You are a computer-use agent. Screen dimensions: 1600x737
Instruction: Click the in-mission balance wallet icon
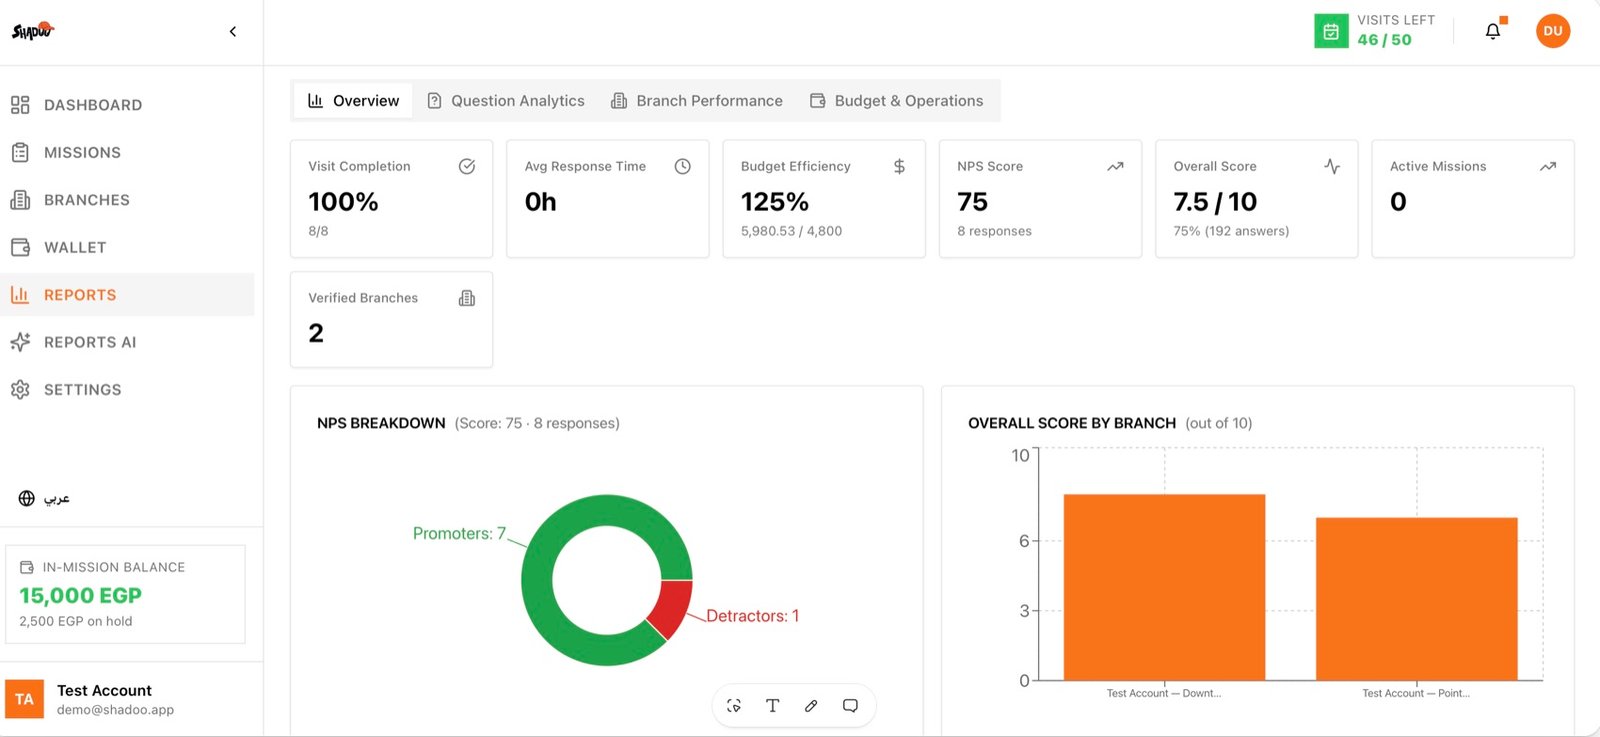[27, 567]
